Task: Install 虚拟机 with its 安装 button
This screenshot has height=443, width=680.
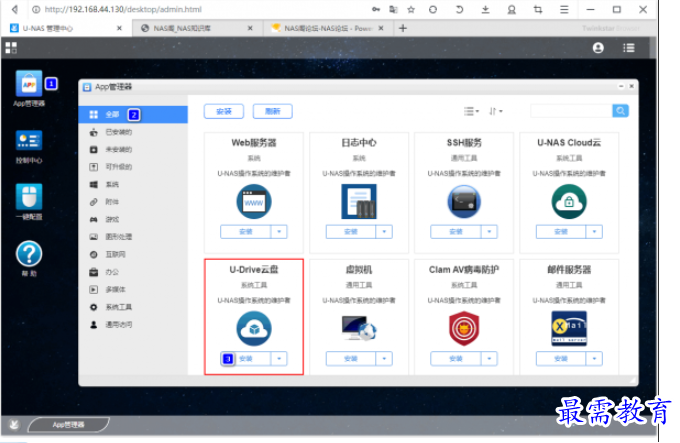Action: [351, 358]
